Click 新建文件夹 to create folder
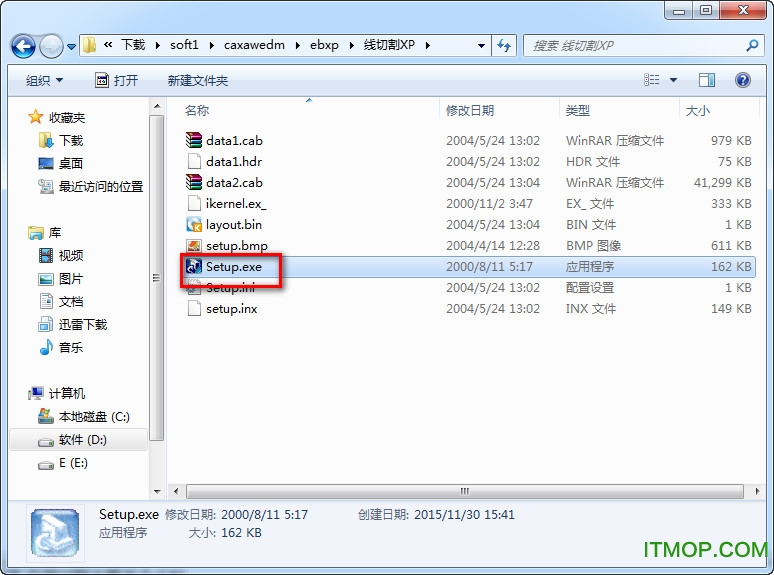The image size is (774, 575). click(x=197, y=80)
